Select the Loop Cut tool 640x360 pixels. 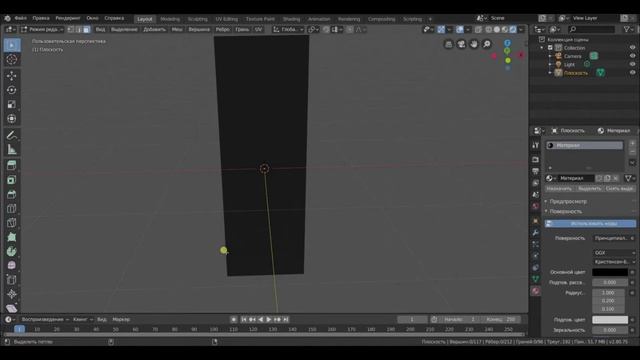point(12,208)
